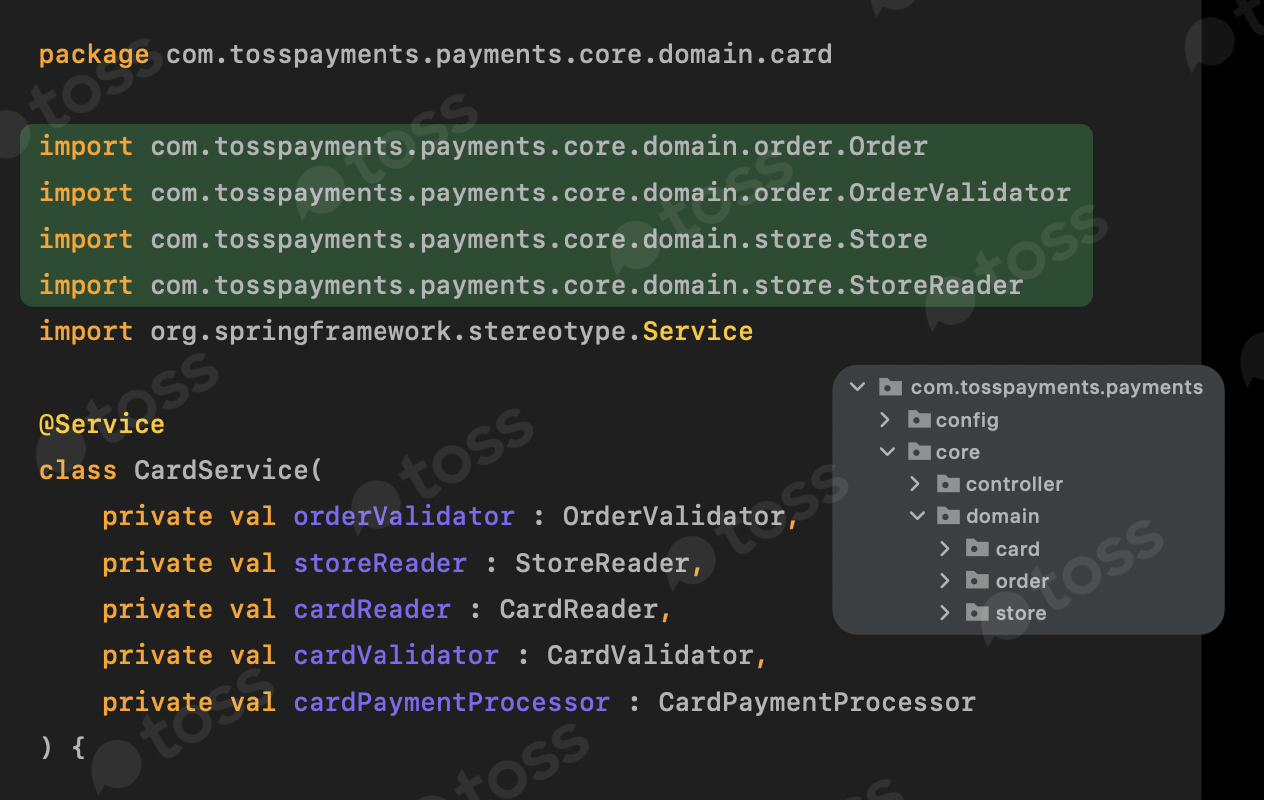Select the com.tosspayments.payments tree label

tap(1056, 388)
